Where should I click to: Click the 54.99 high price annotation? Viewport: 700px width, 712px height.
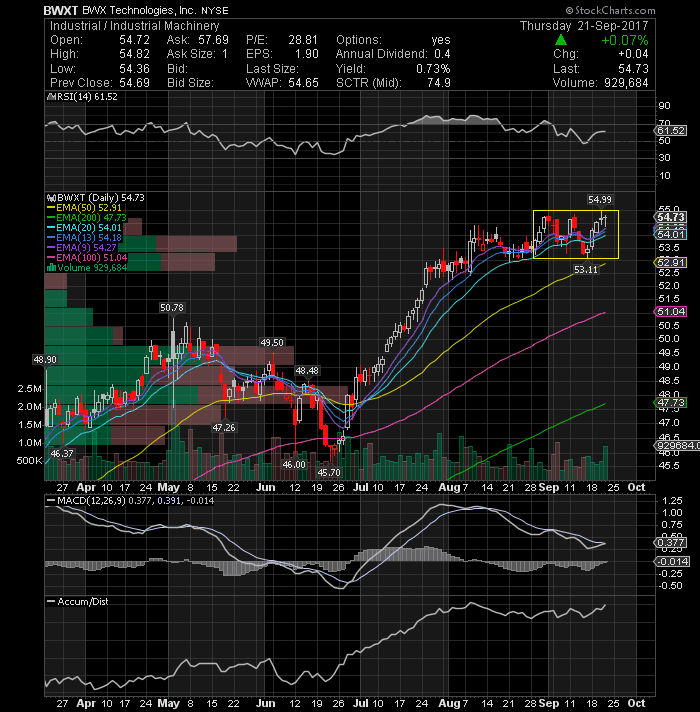[x=600, y=200]
